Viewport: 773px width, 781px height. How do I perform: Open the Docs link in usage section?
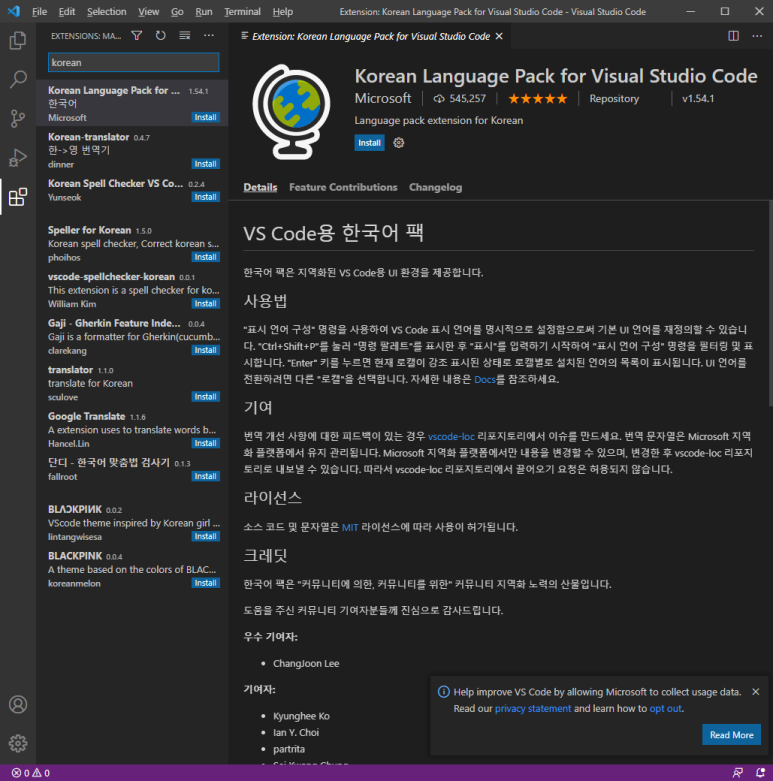[485, 380]
